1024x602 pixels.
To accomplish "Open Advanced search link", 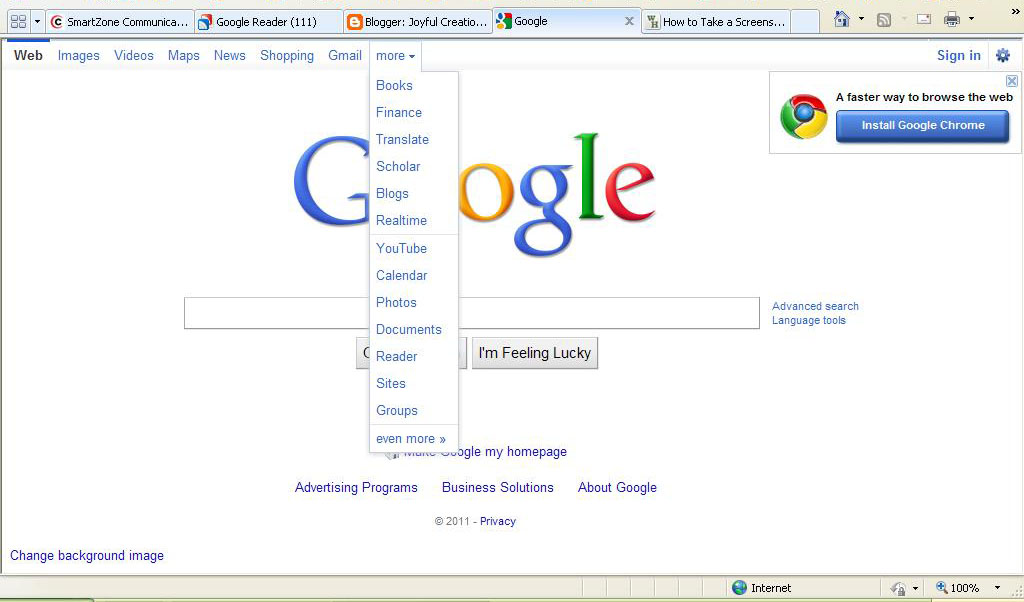I will point(815,306).
